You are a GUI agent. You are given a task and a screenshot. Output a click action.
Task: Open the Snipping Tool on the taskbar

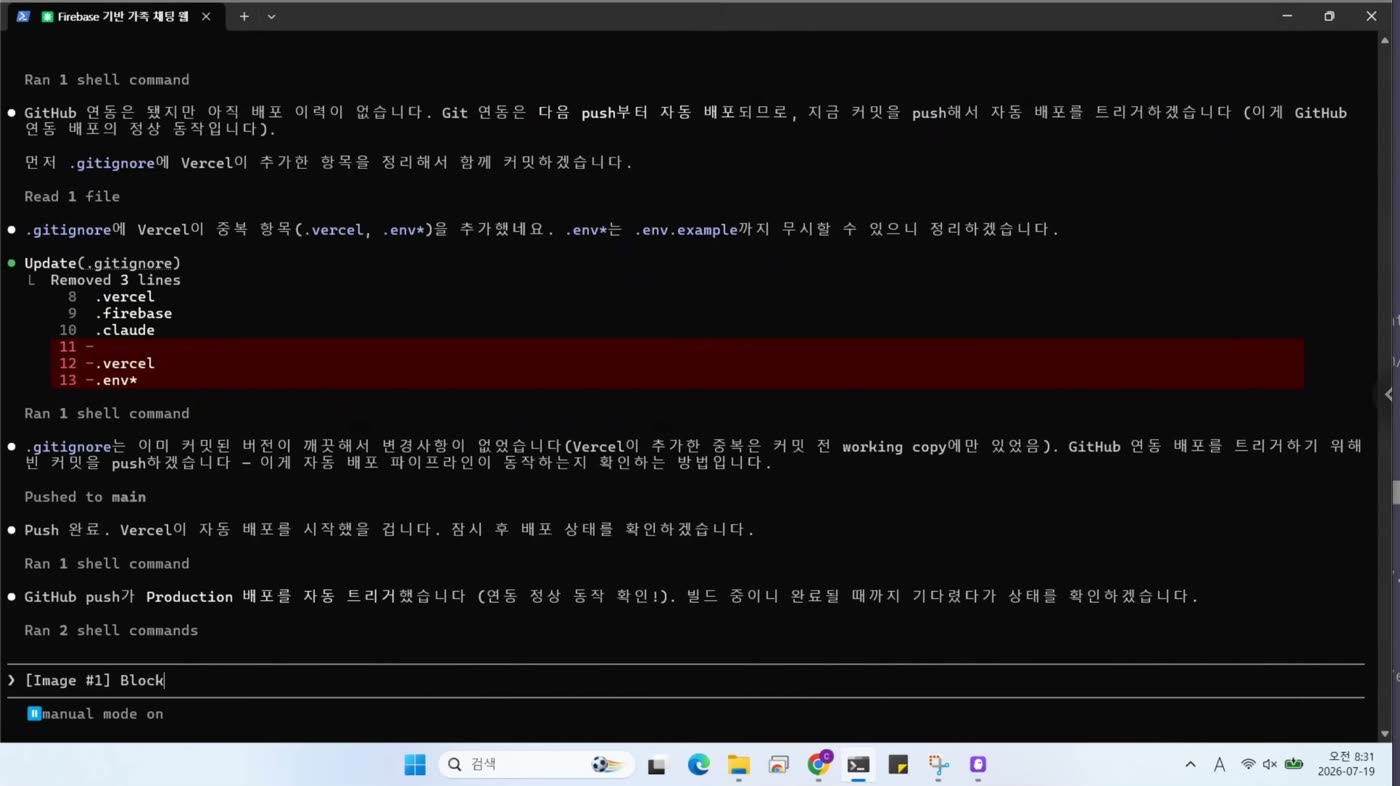tap(938, 765)
